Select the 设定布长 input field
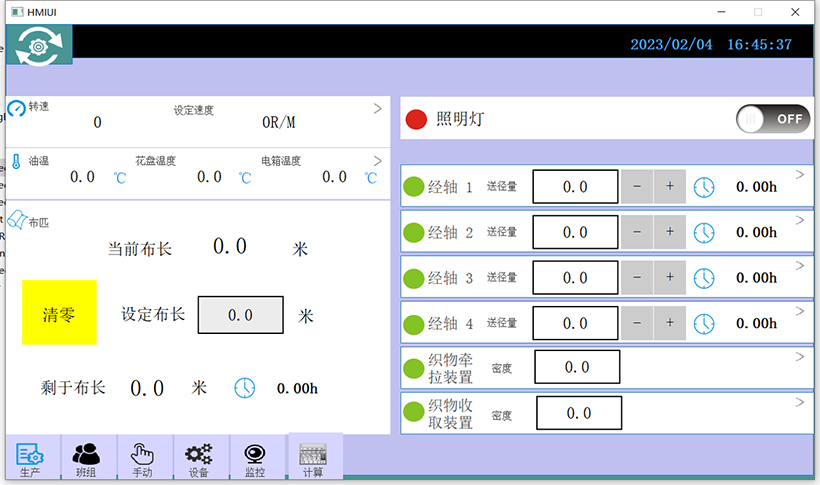 click(240, 315)
